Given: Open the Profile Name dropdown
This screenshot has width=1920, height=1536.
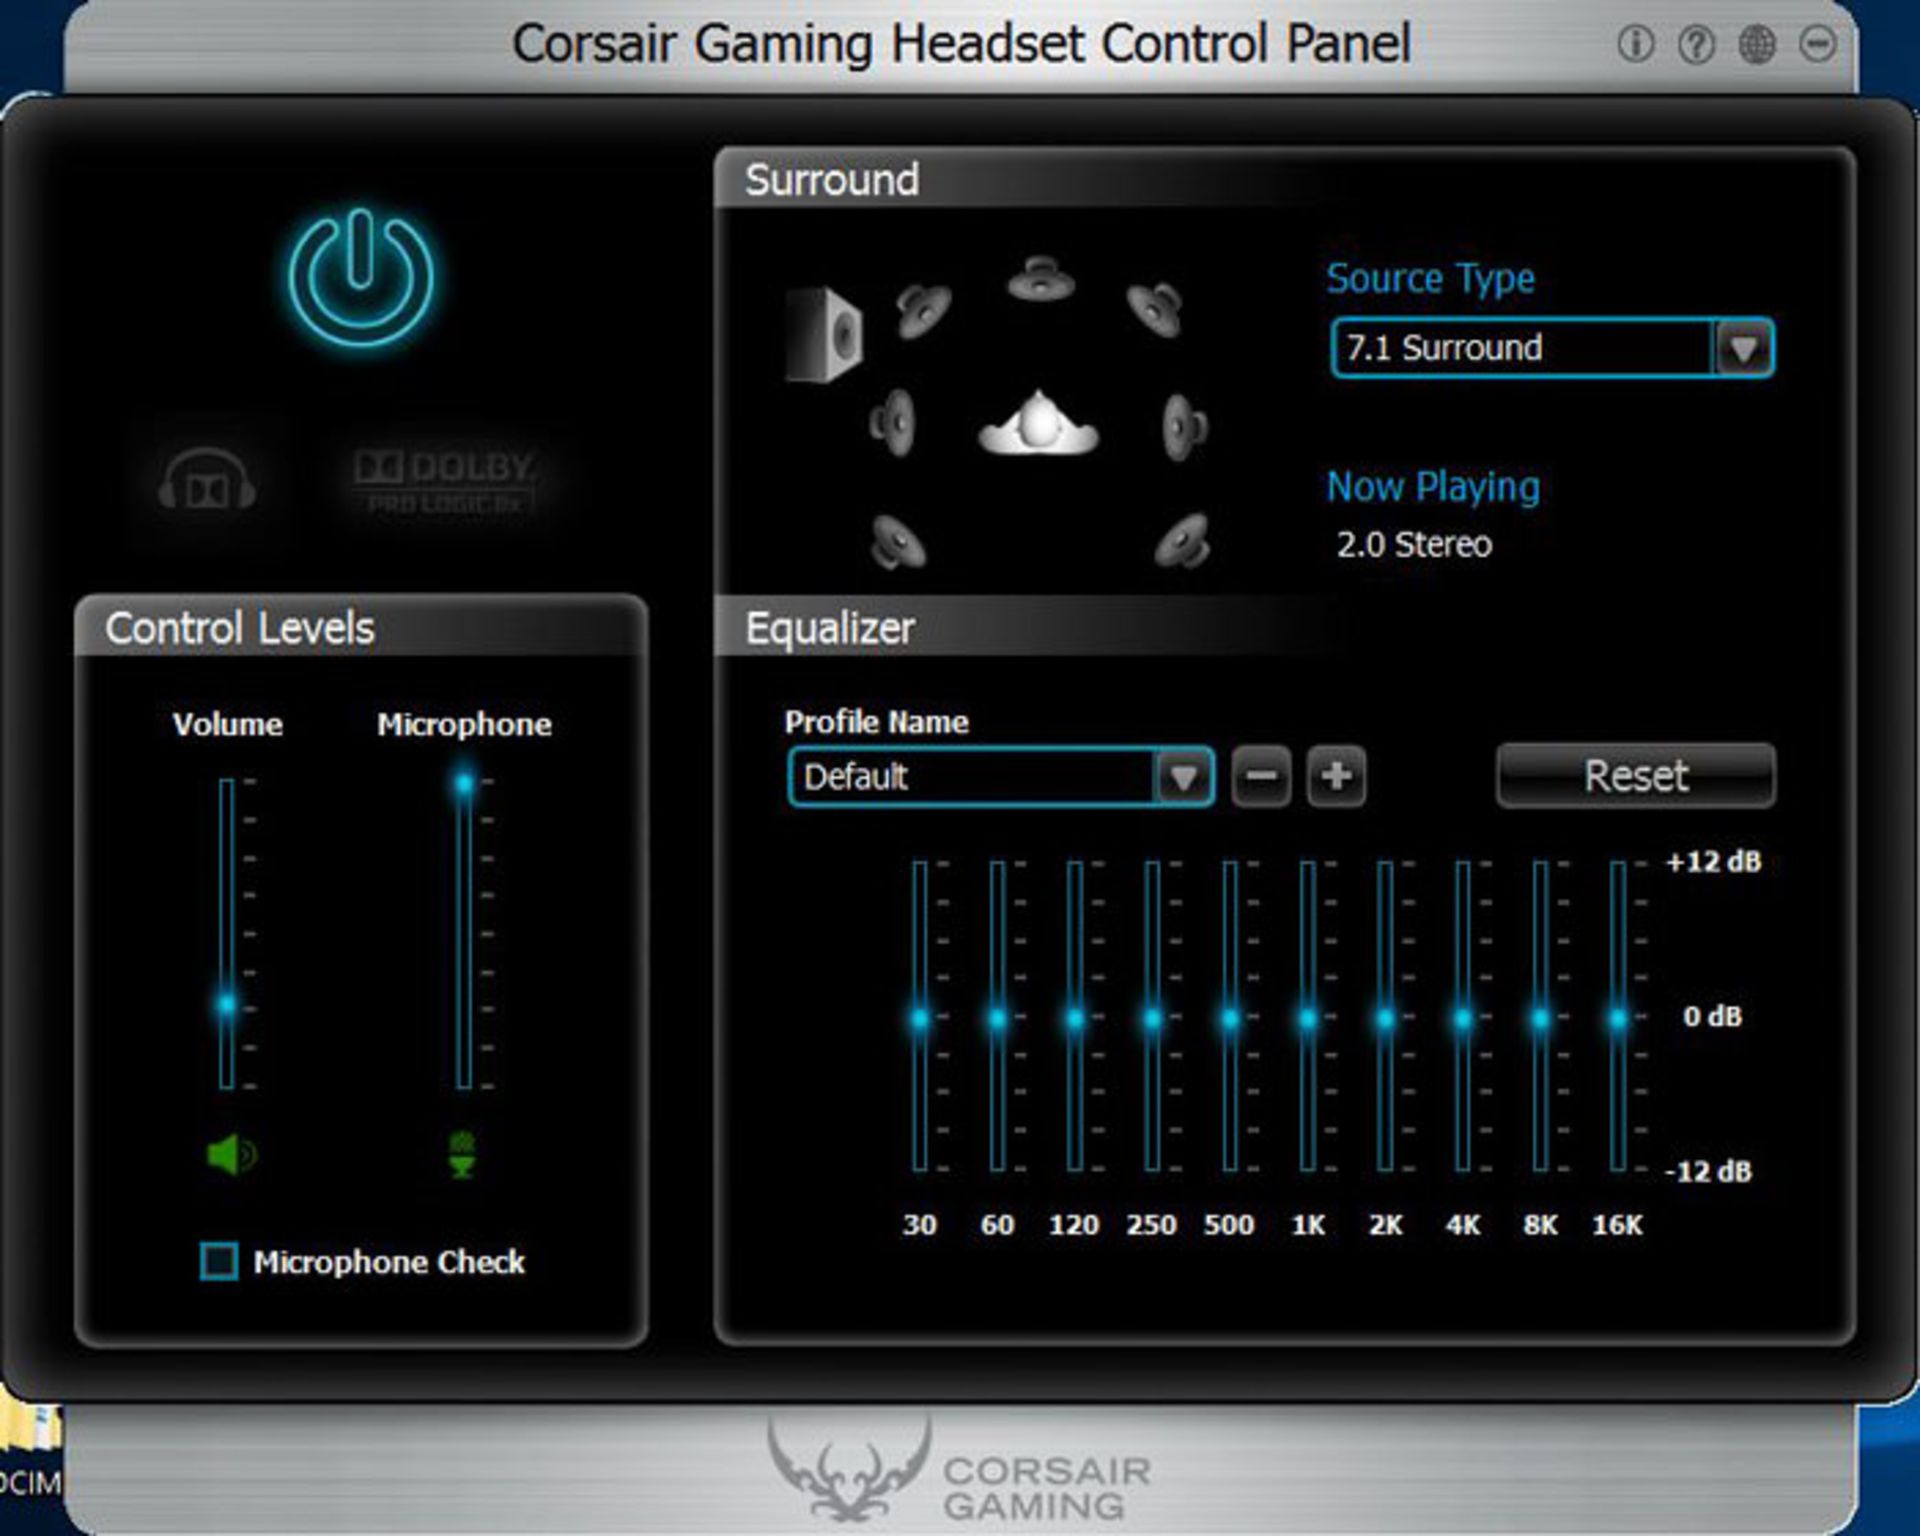Looking at the screenshot, I should pyautogui.click(x=1000, y=777).
